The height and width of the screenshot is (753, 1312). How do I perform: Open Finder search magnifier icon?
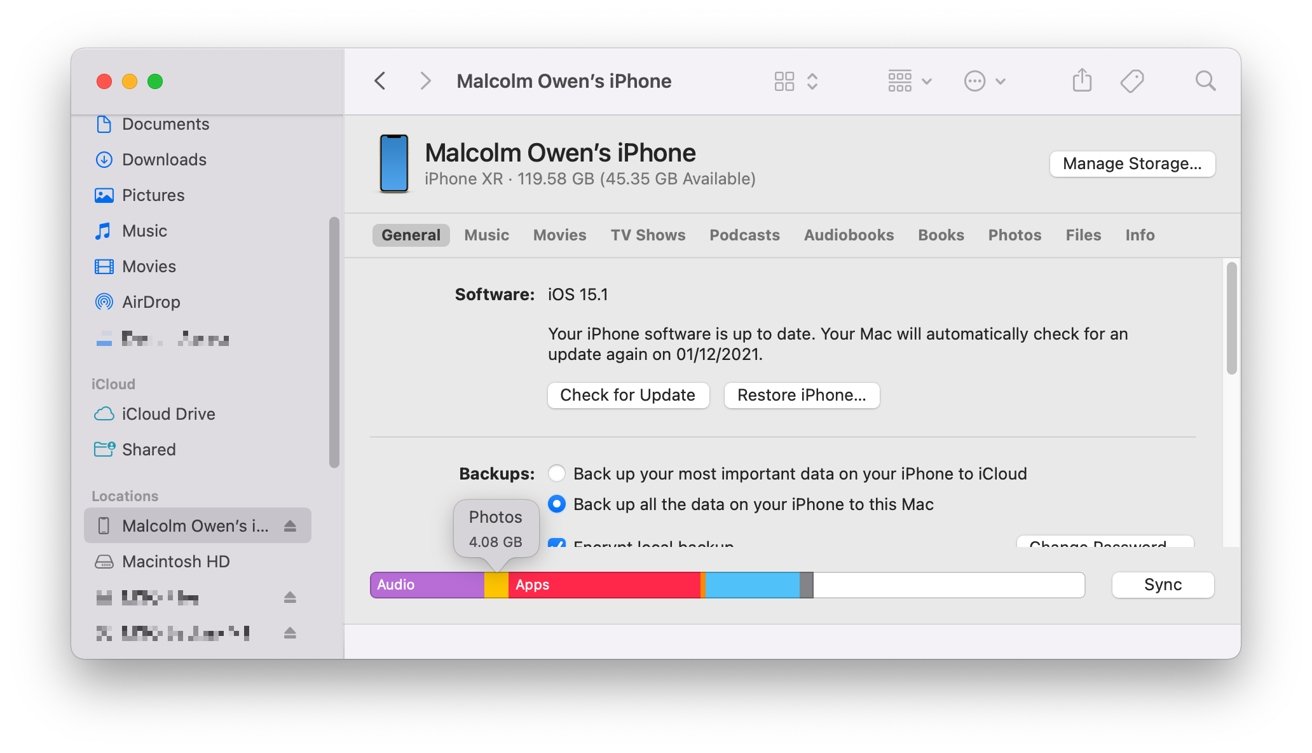1205,81
